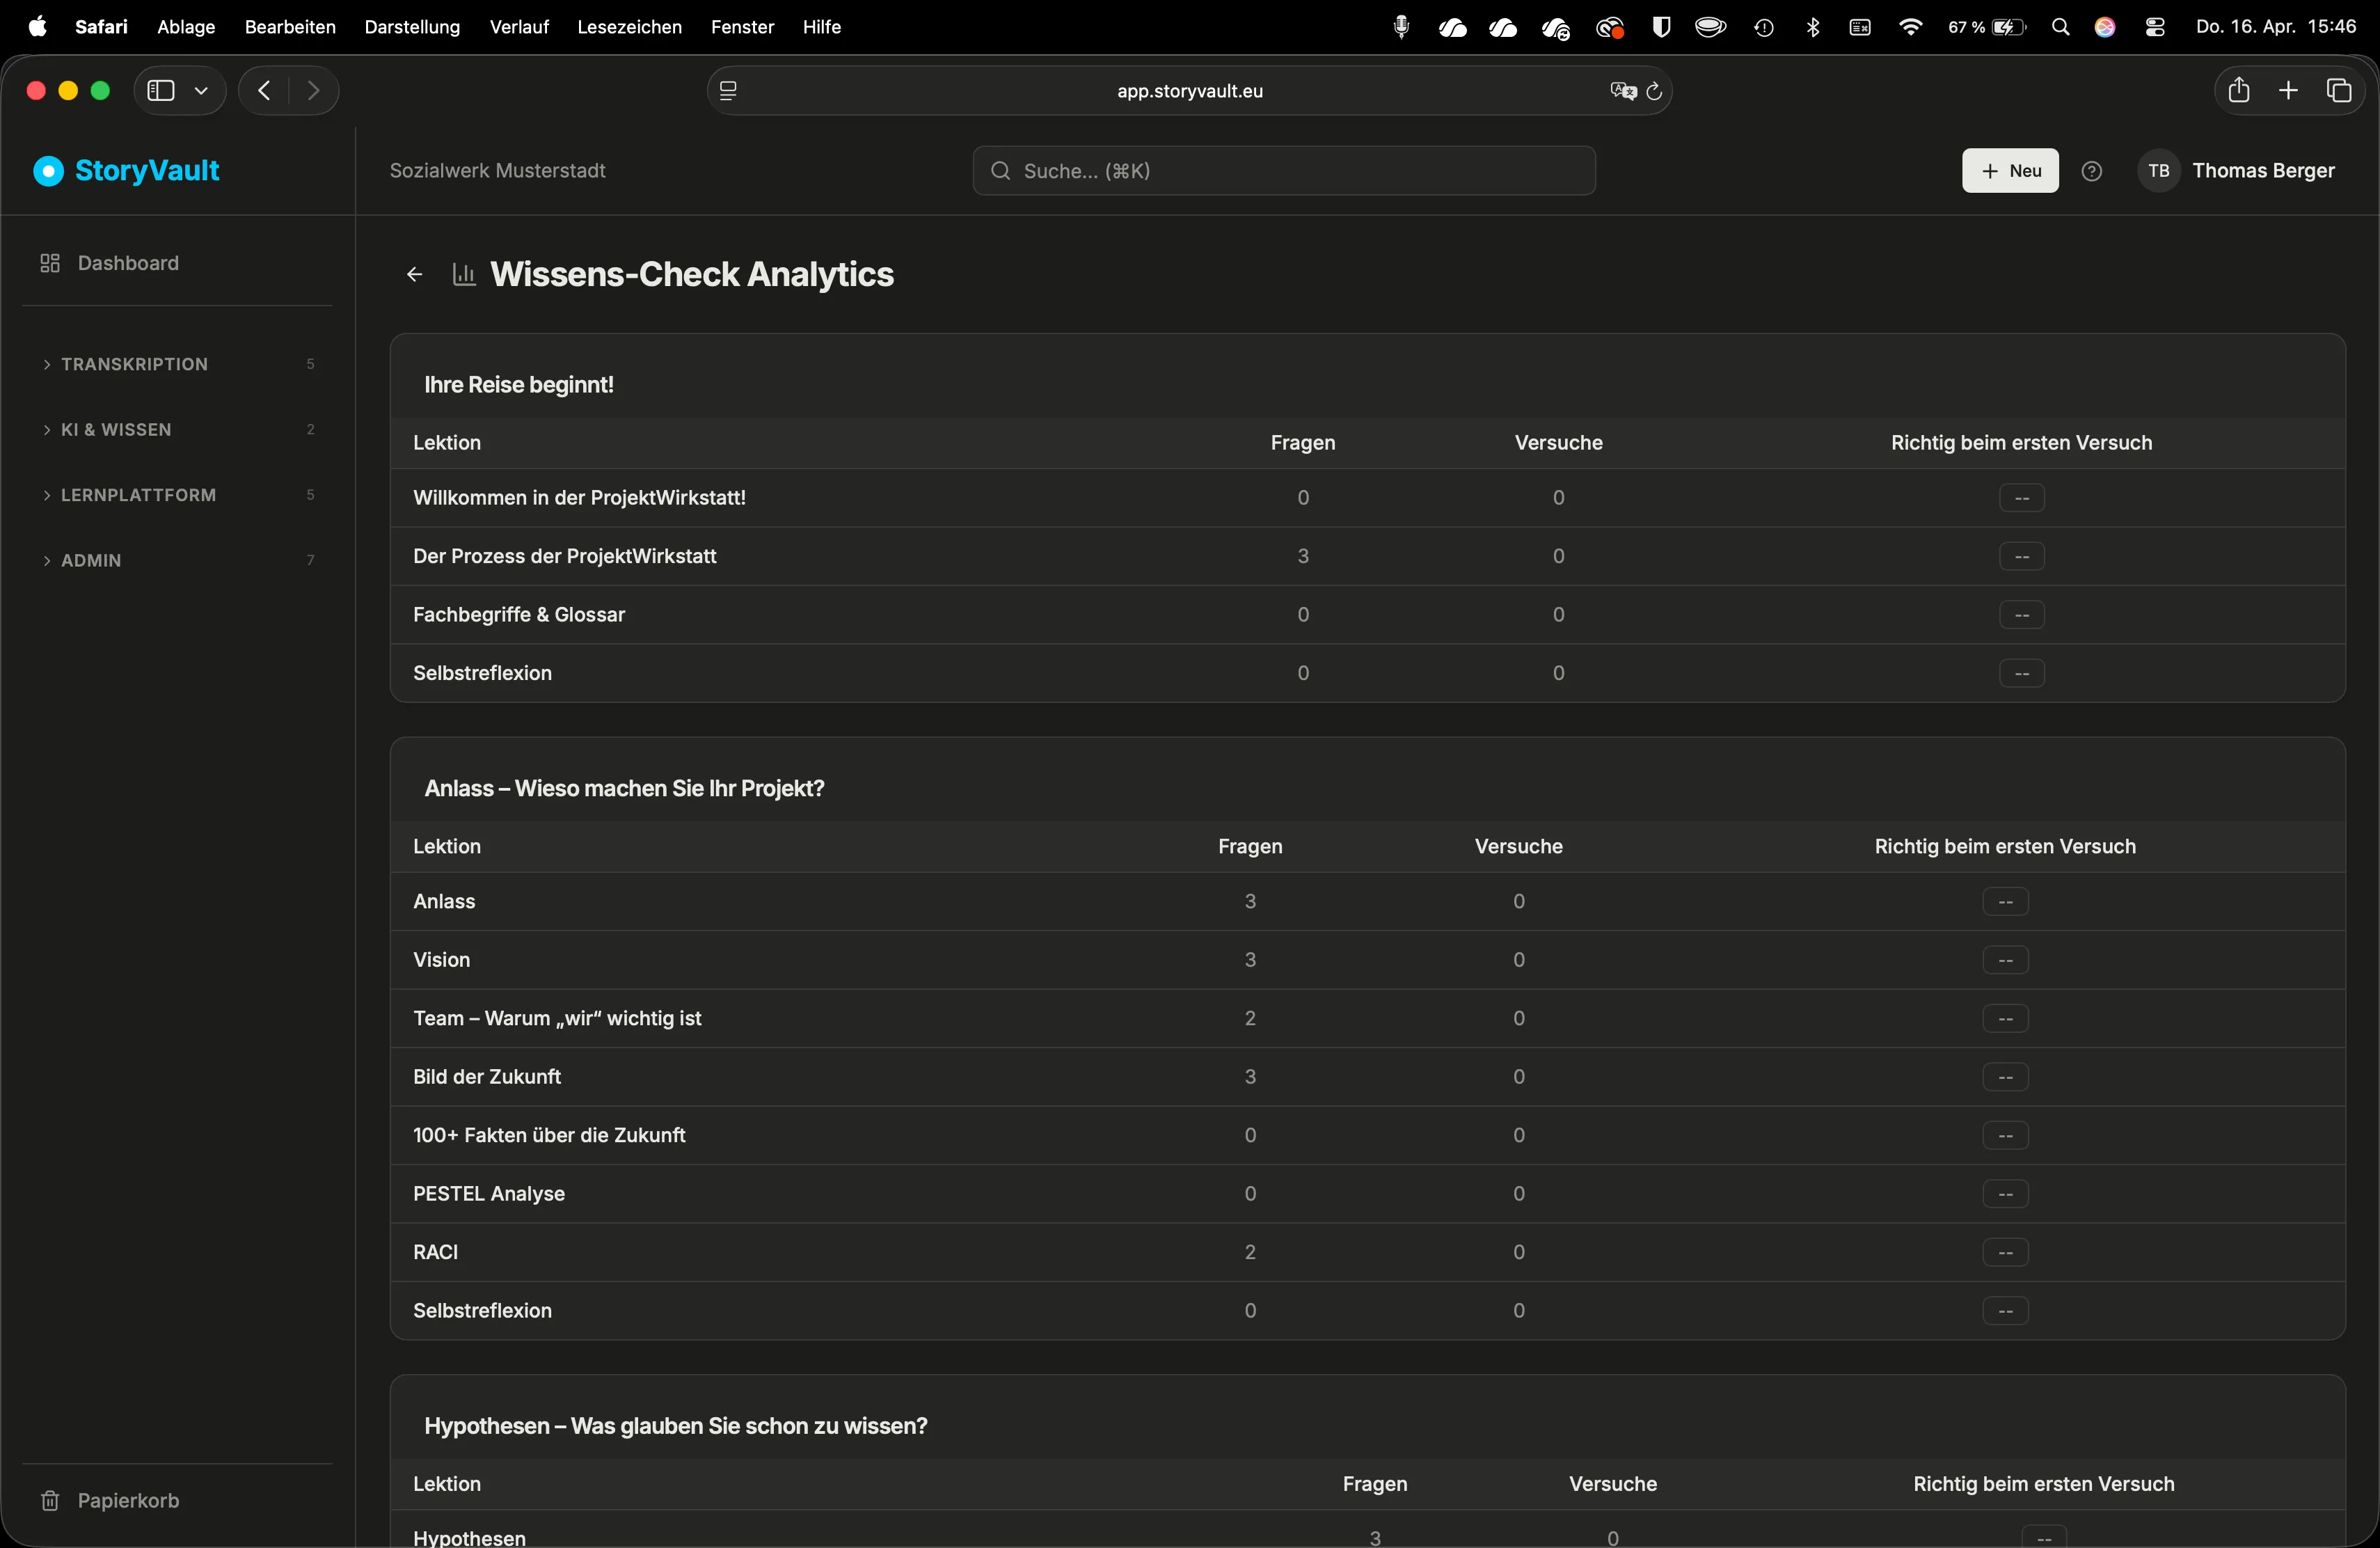Open the Apple menu
2380x1548 pixels.
(x=37, y=27)
